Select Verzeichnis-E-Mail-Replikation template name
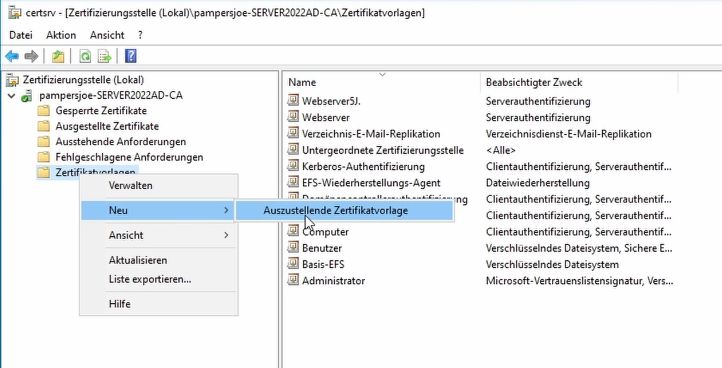The height and width of the screenshot is (368, 722). (371, 134)
